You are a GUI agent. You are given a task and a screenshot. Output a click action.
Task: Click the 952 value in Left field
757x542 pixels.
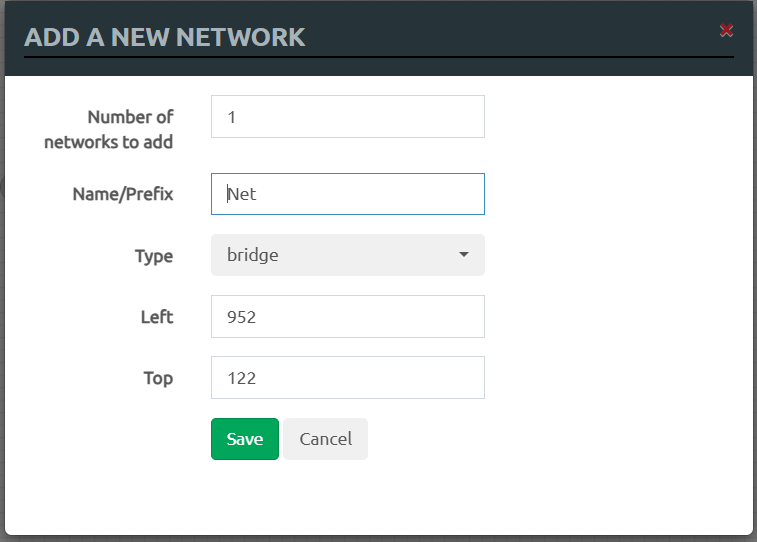click(241, 317)
